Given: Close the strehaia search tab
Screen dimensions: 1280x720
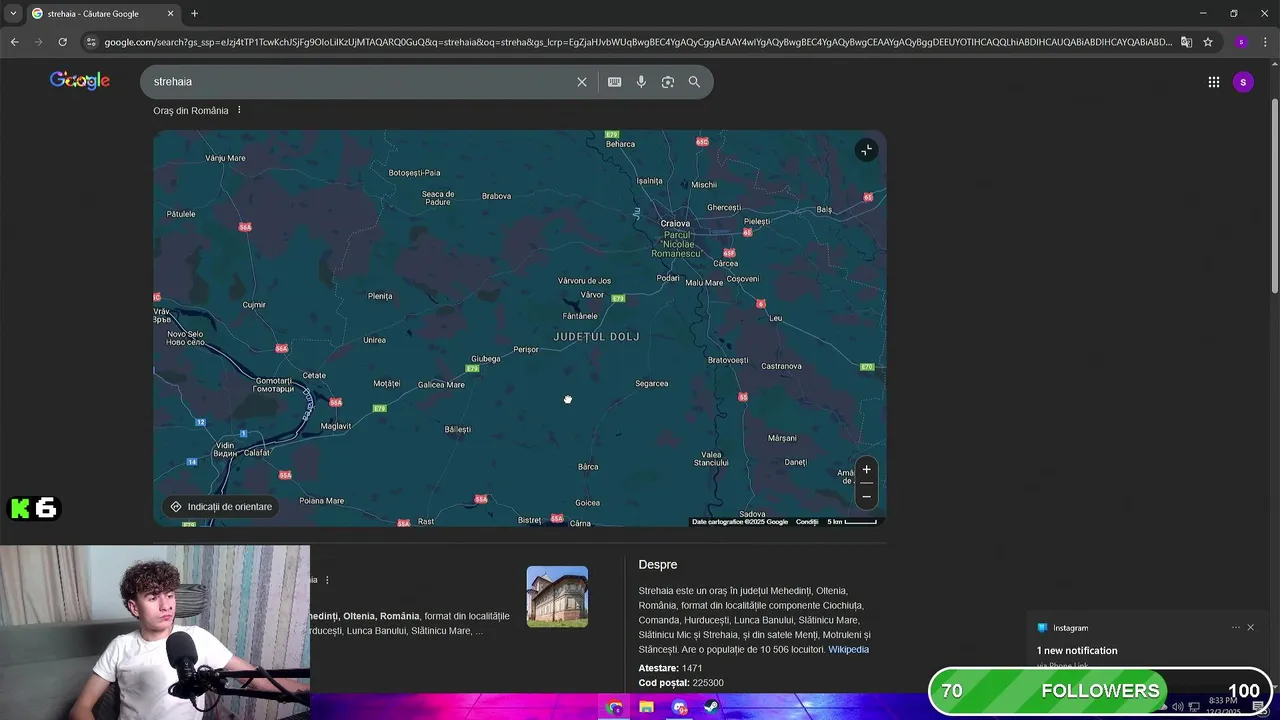Looking at the screenshot, I should click(170, 14).
